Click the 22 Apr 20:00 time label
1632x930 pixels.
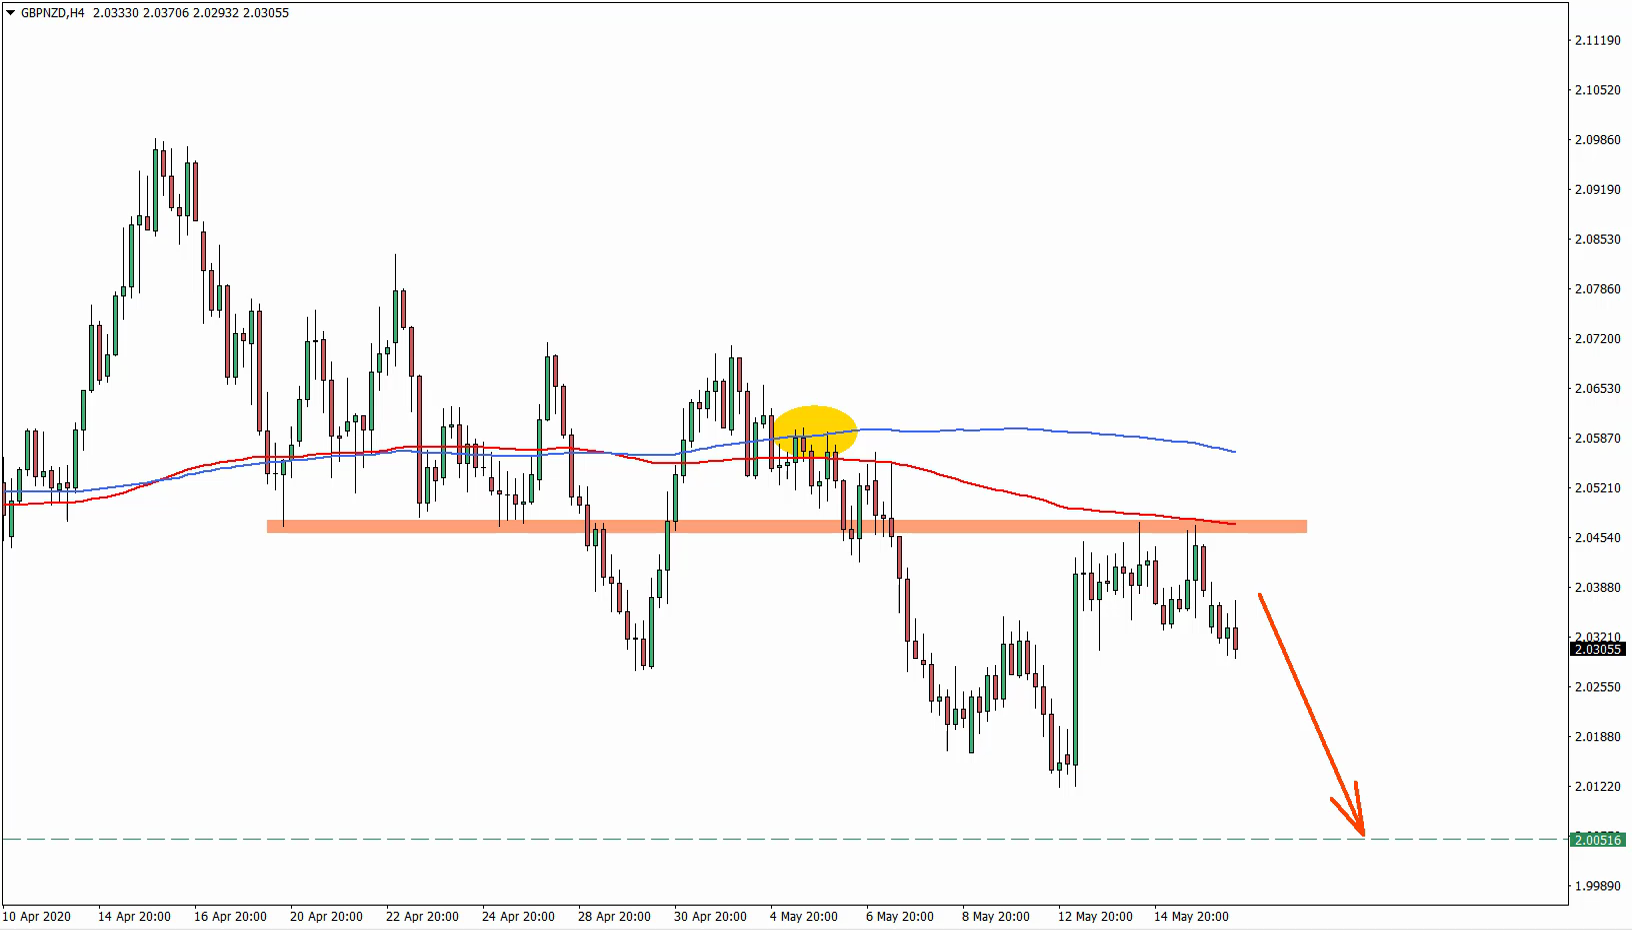point(422,916)
